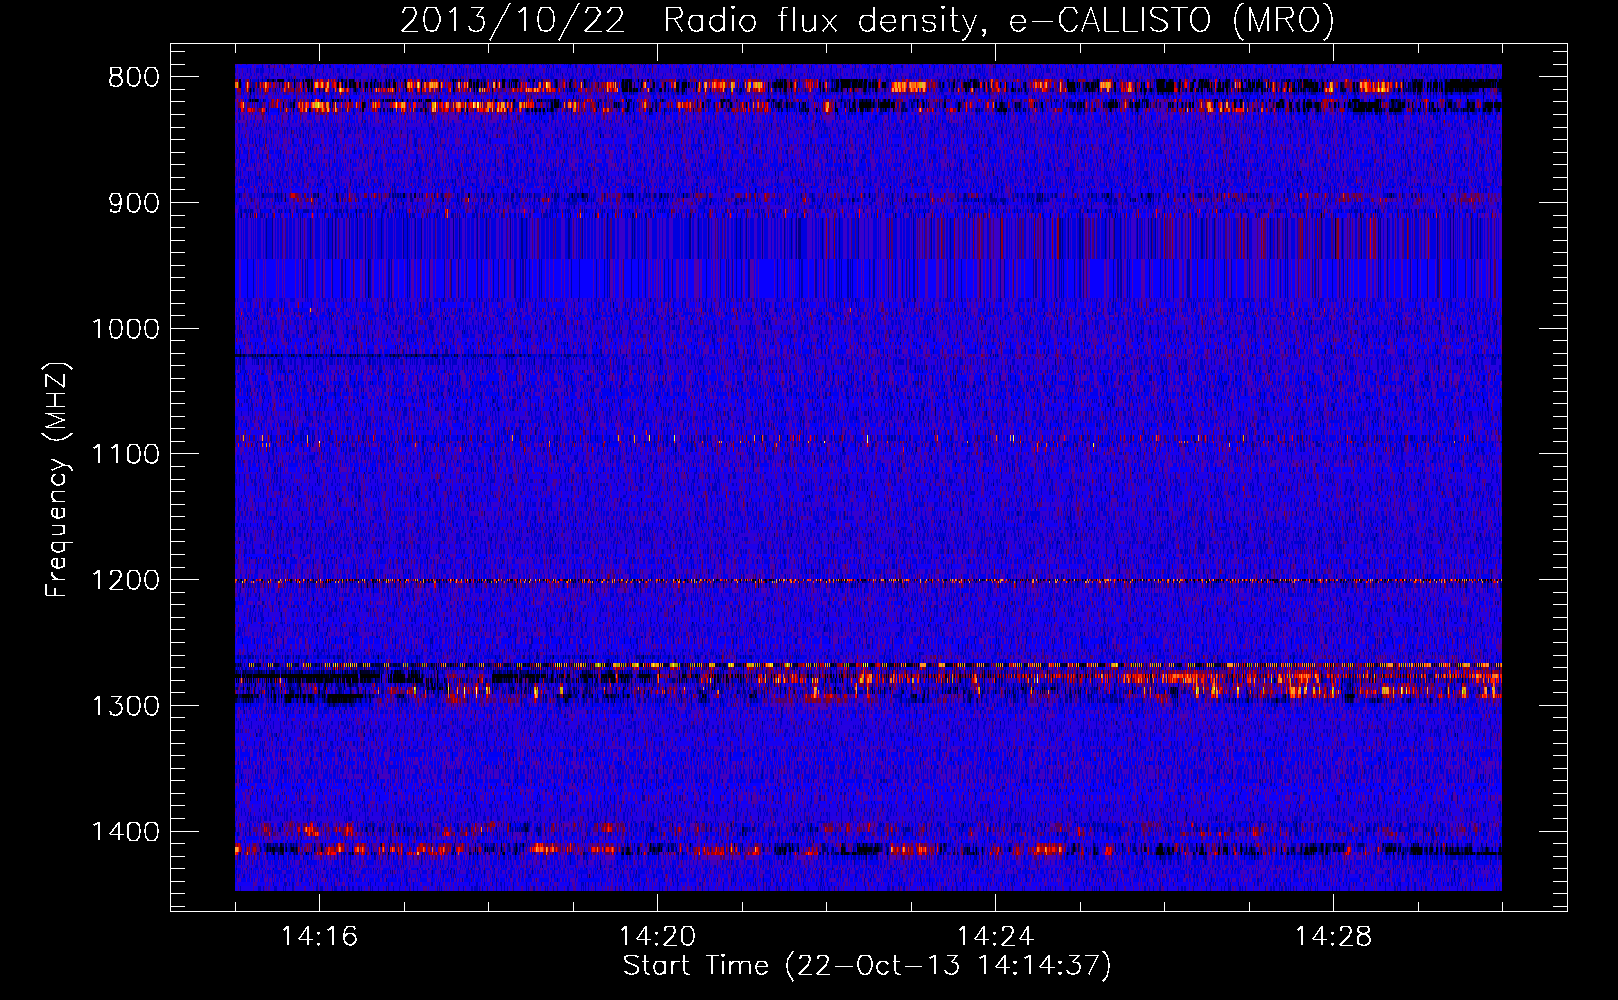
Task: Click the 'Frequency (MHZ)' axis label
Action: click(58, 480)
